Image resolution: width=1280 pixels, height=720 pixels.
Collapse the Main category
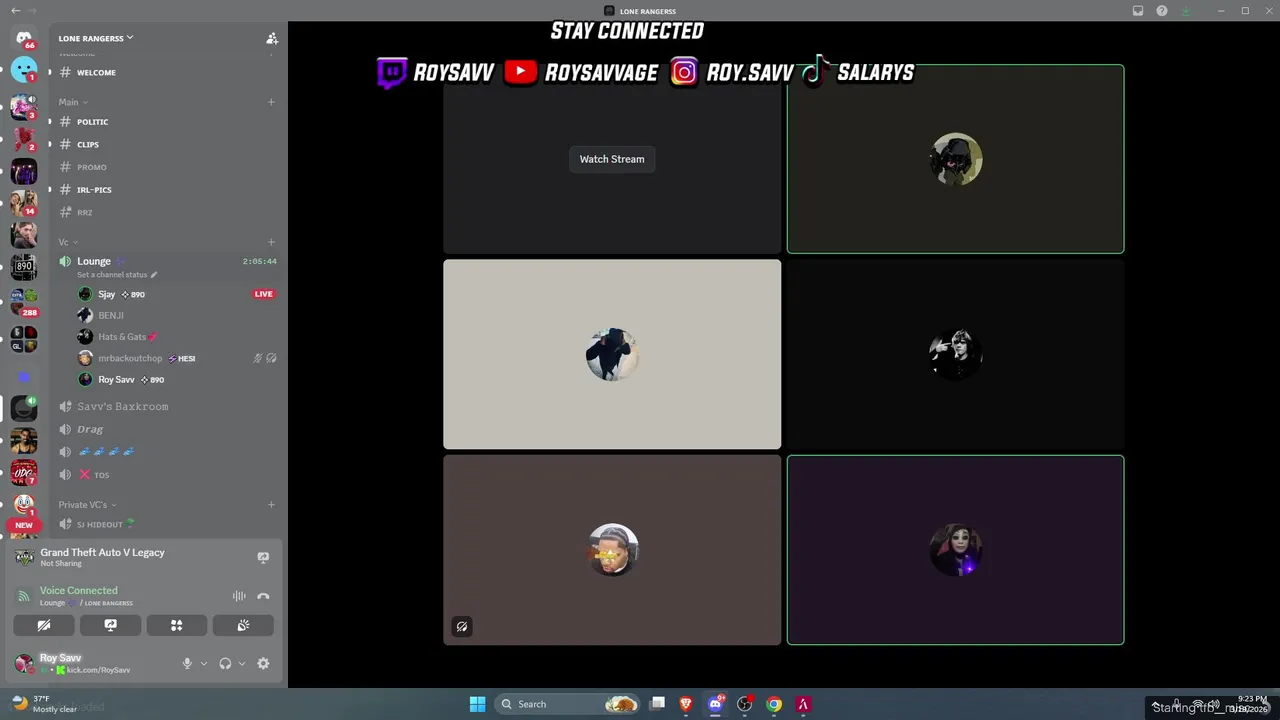click(72, 102)
